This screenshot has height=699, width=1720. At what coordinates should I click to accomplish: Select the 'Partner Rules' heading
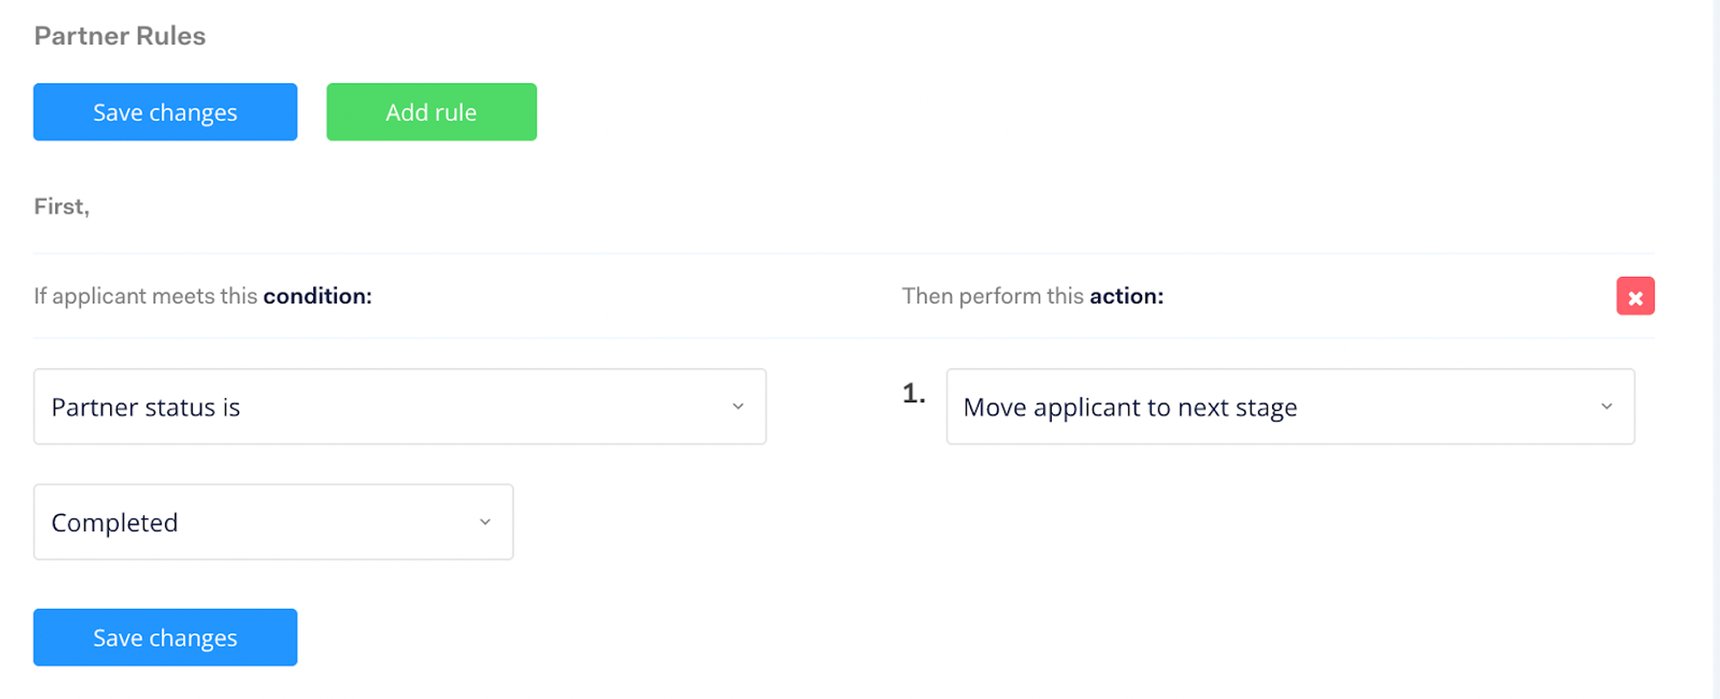tap(119, 35)
